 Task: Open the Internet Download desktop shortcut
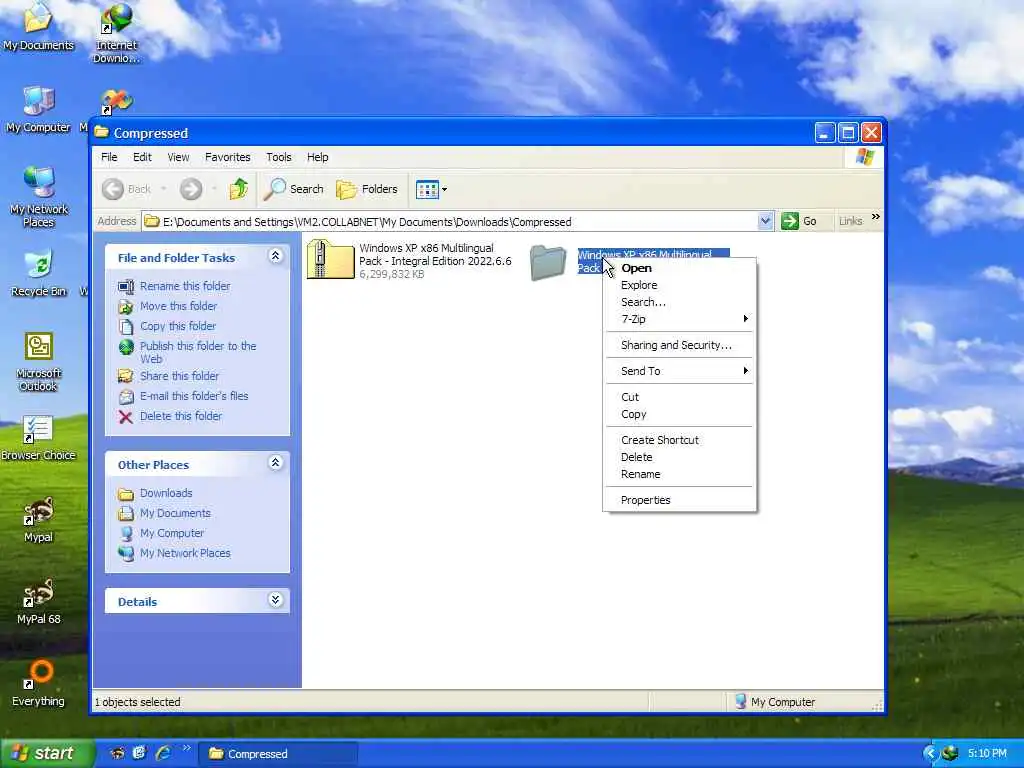(116, 33)
